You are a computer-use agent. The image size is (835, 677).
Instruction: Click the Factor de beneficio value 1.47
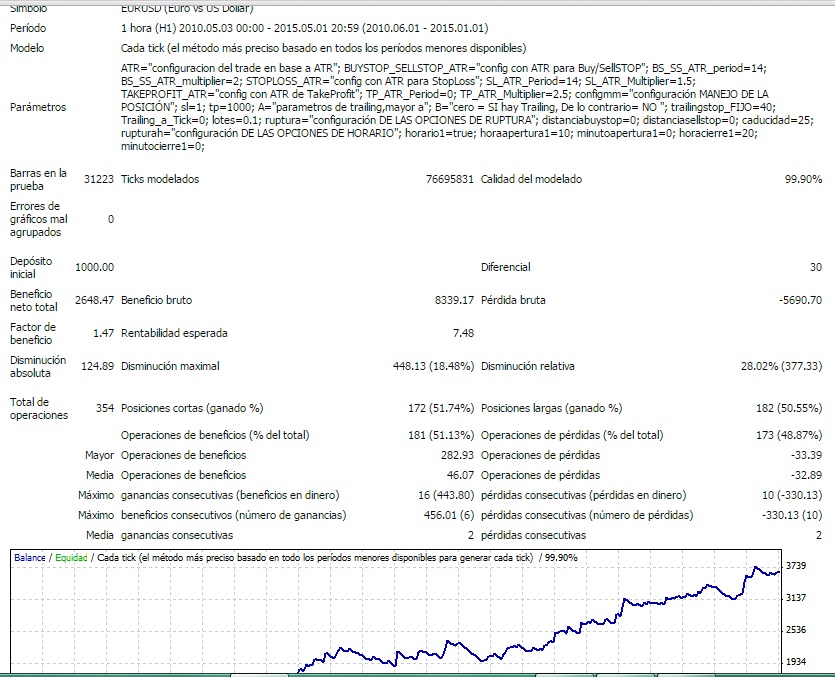[x=103, y=333]
